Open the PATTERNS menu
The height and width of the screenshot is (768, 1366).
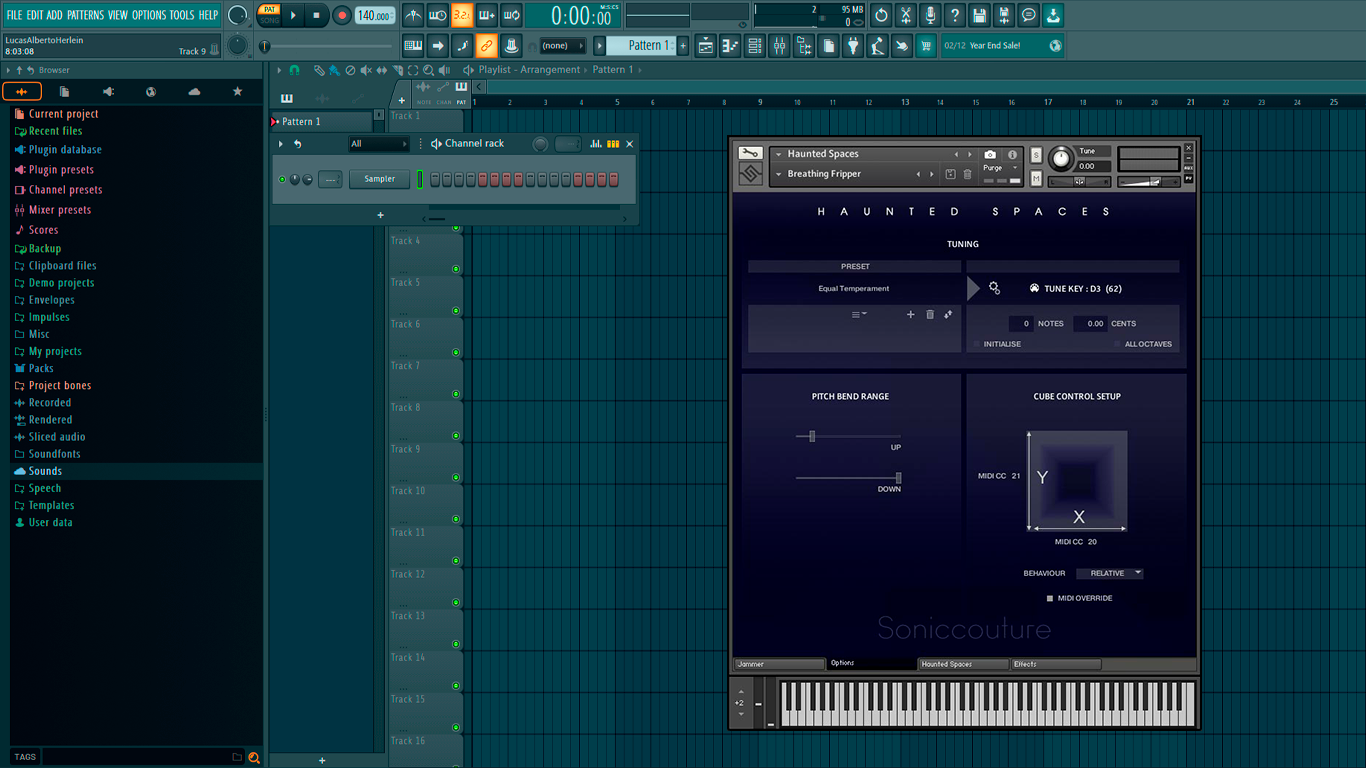coord(85,15)
